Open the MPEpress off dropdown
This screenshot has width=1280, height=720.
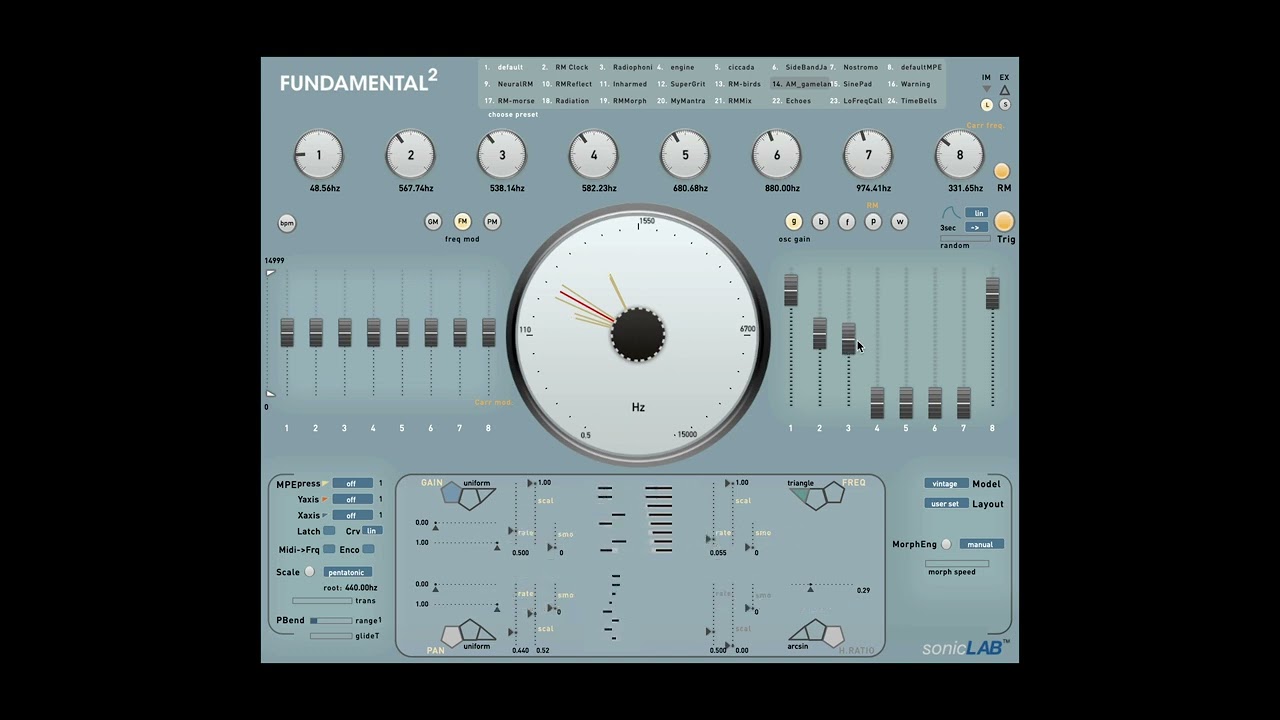(x=352, y=483)
